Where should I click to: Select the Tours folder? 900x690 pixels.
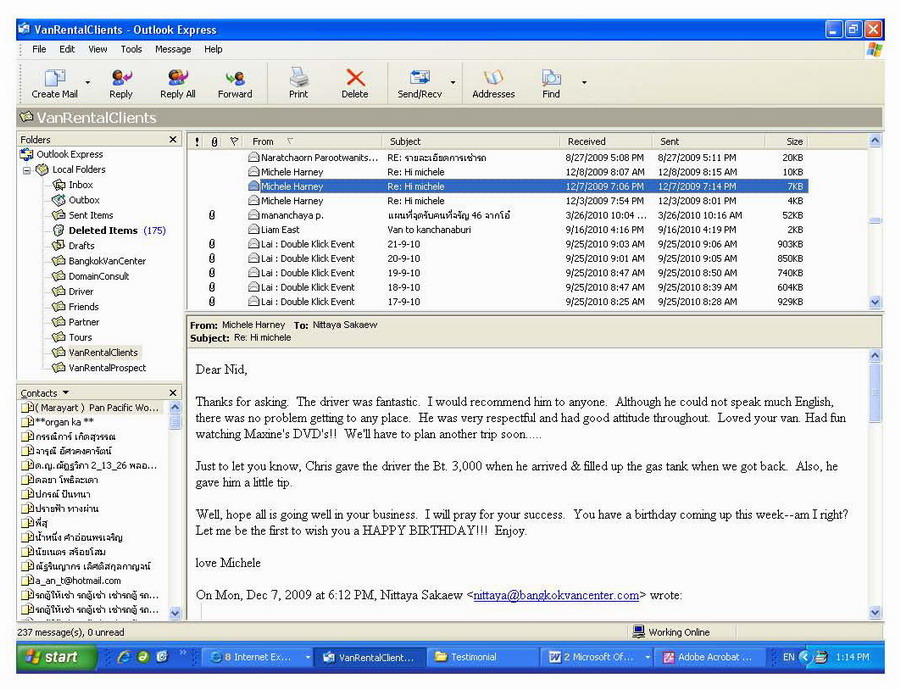click(72, 338)
